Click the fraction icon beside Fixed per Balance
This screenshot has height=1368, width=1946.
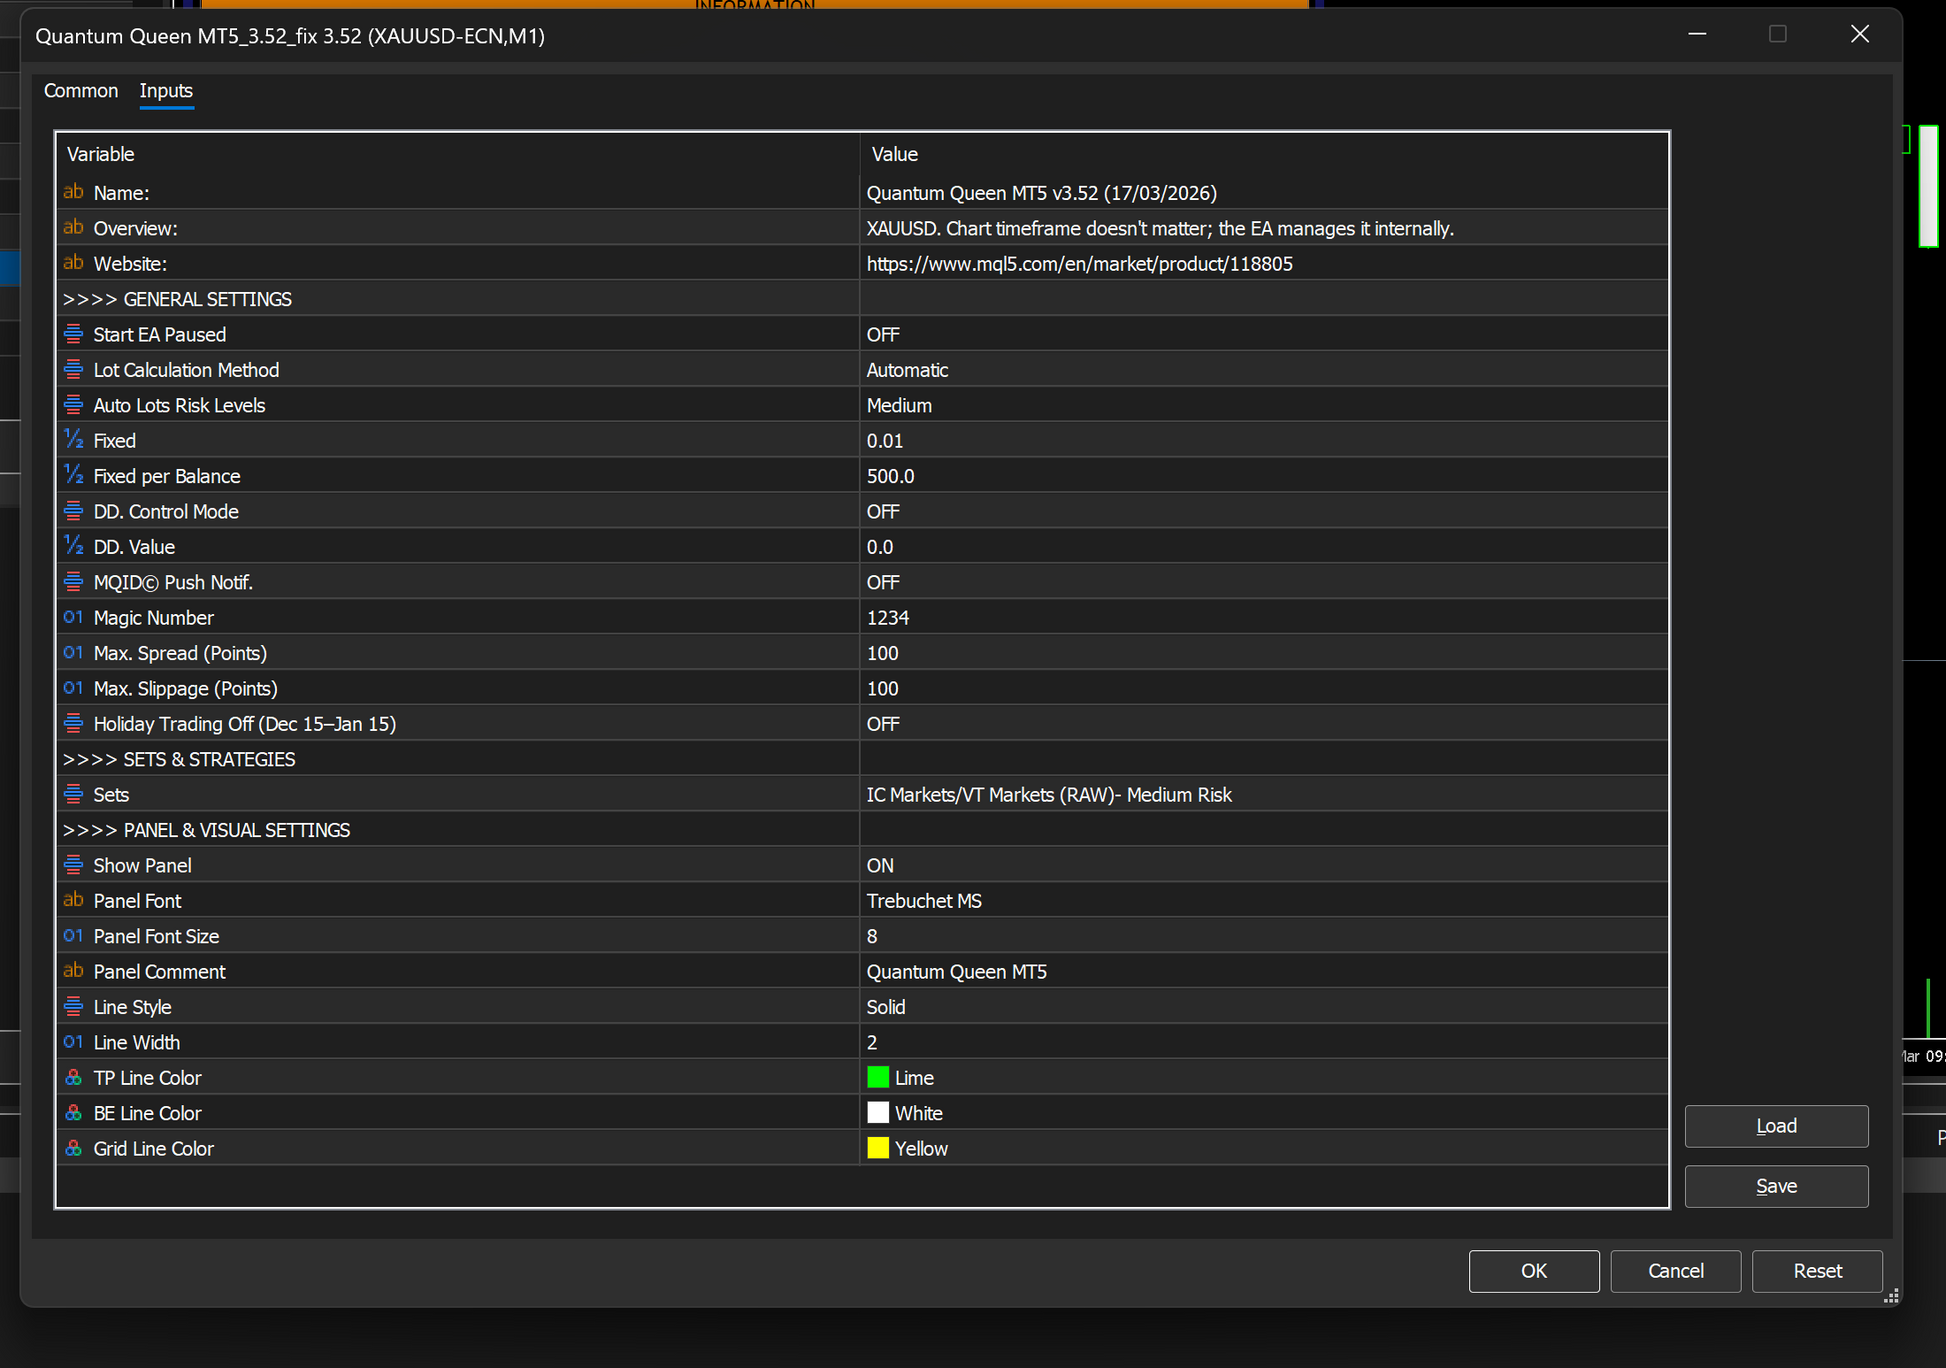[x=73, y=475]
